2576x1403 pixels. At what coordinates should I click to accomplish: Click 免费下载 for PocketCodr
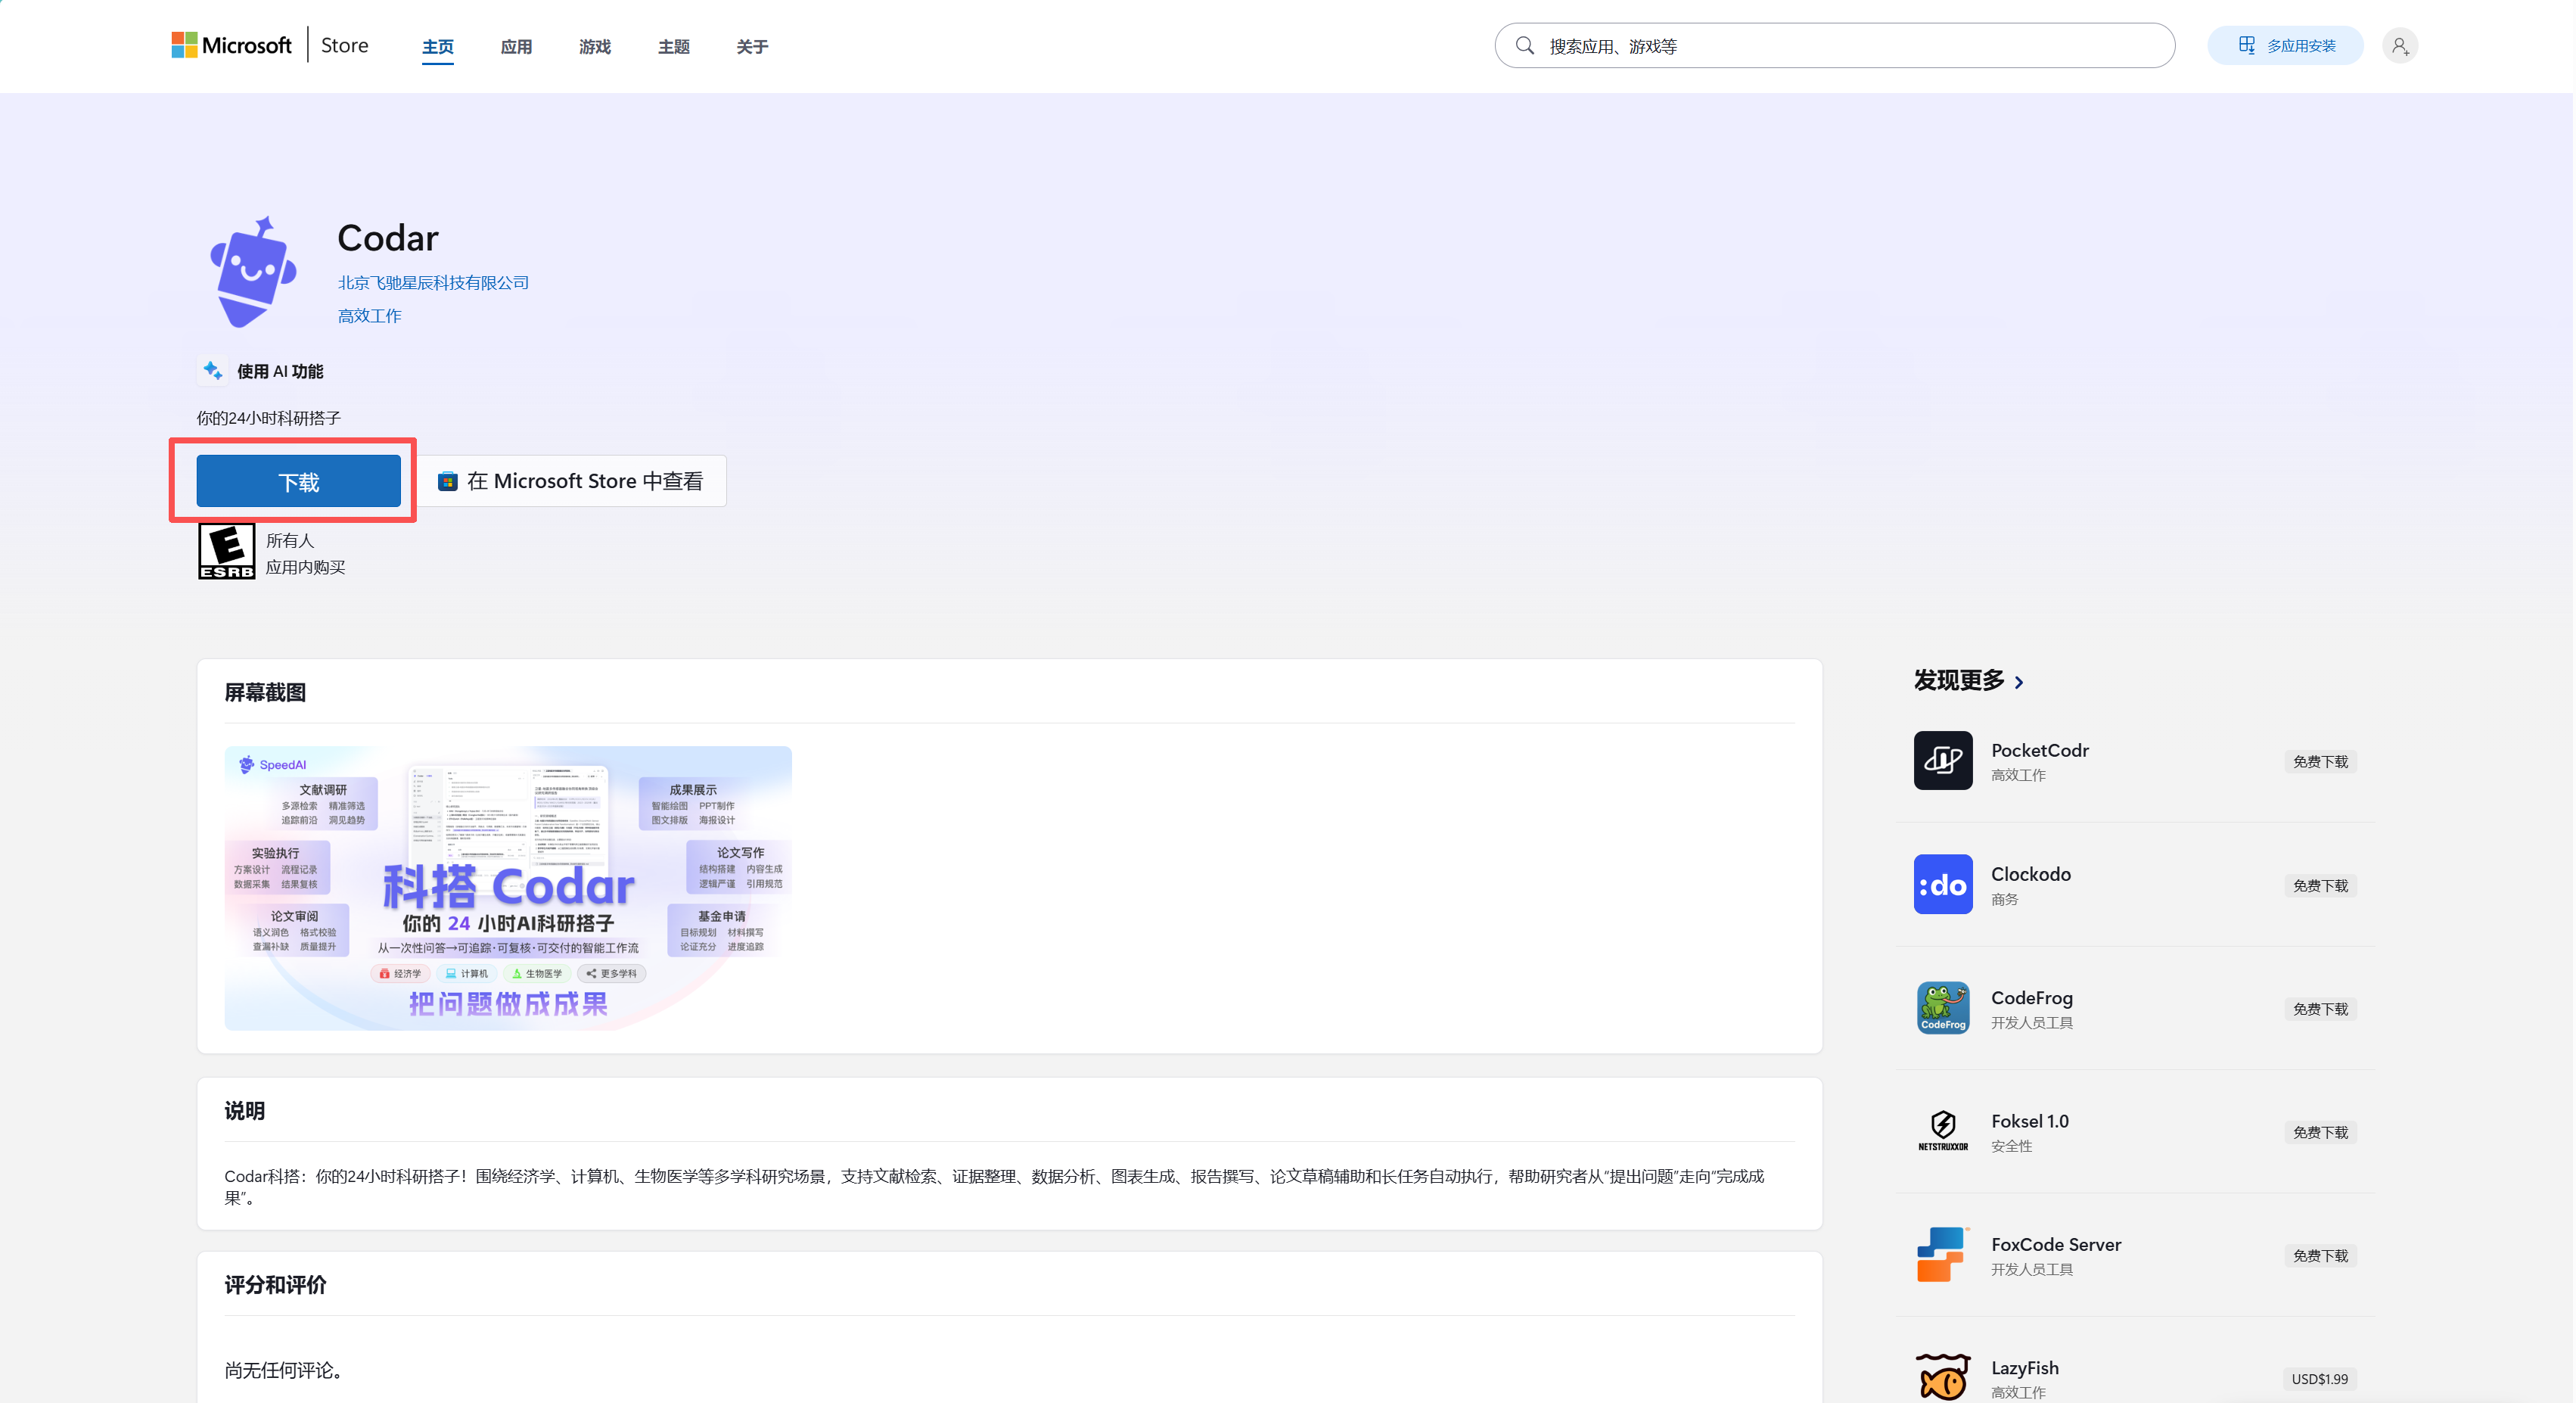coord(2320,762)
